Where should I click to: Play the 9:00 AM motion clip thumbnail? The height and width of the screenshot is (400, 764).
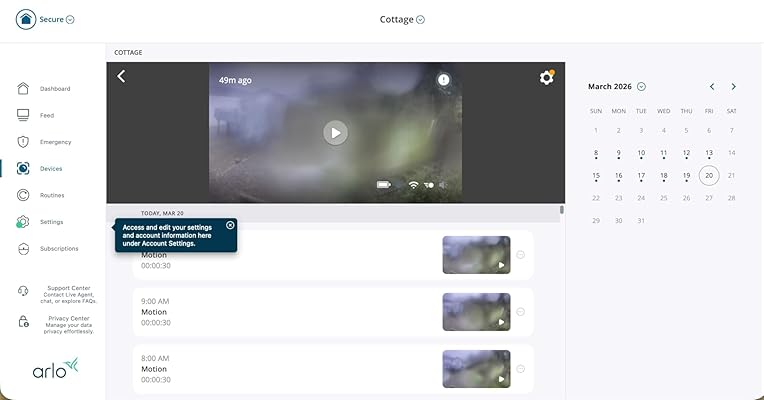tap(477, 312)
